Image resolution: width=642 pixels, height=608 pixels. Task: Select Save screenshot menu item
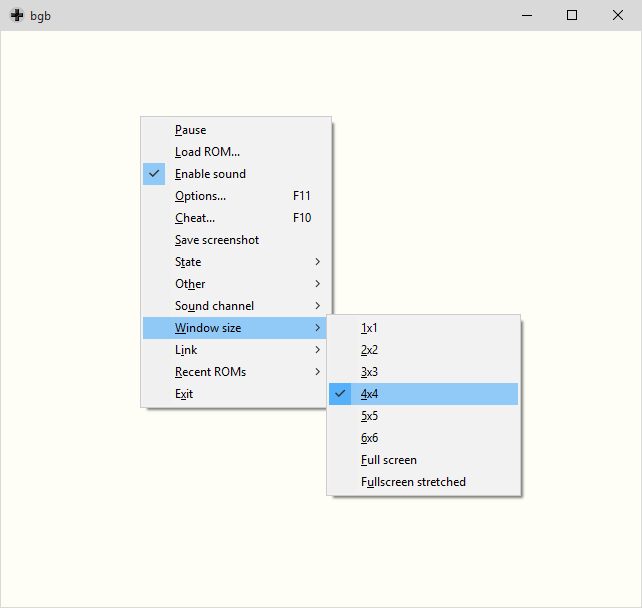coord(217,240)
